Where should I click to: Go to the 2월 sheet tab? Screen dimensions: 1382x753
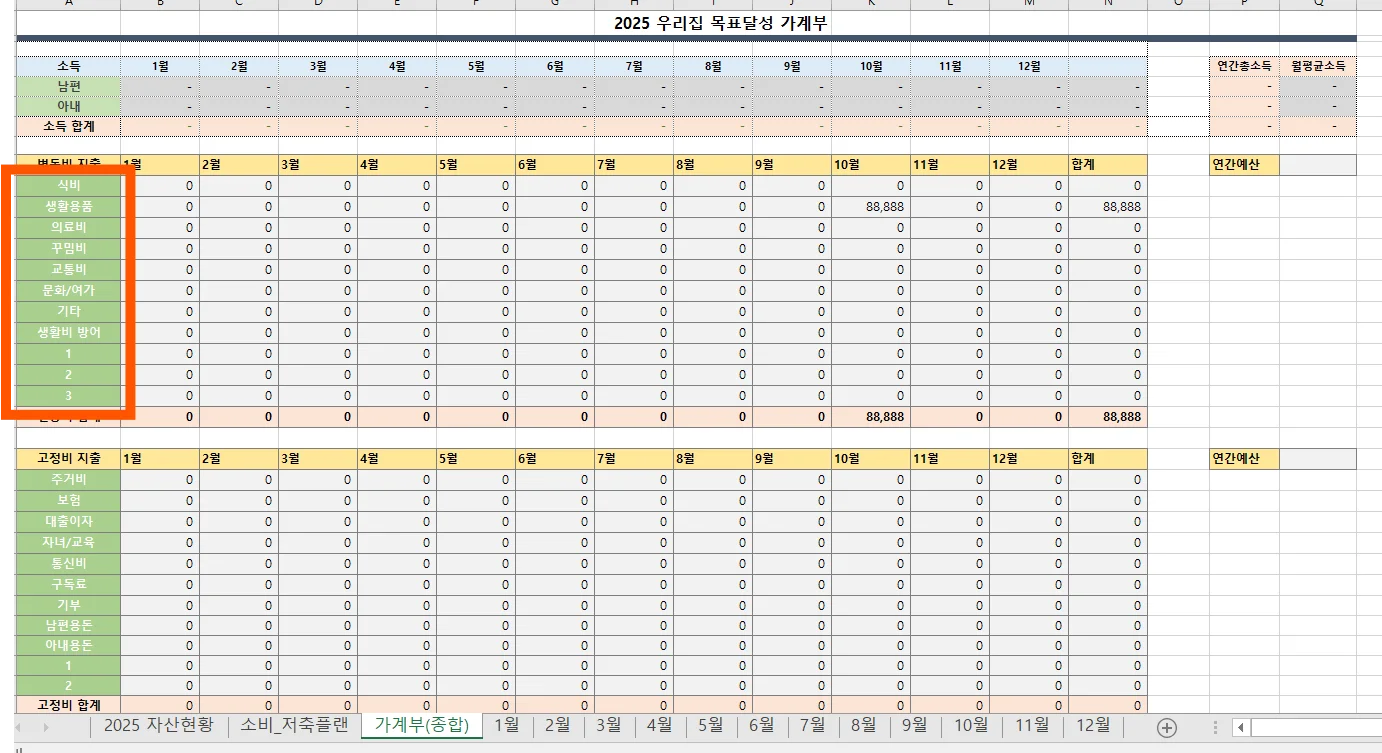pos(557,726)
